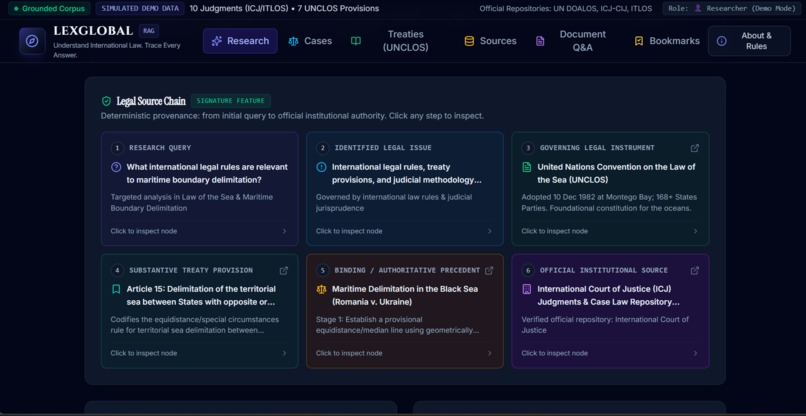The height and width of the screenshot is (416, 806).
Task: Click the step 2 number circle
Action: tap(322, 148)
